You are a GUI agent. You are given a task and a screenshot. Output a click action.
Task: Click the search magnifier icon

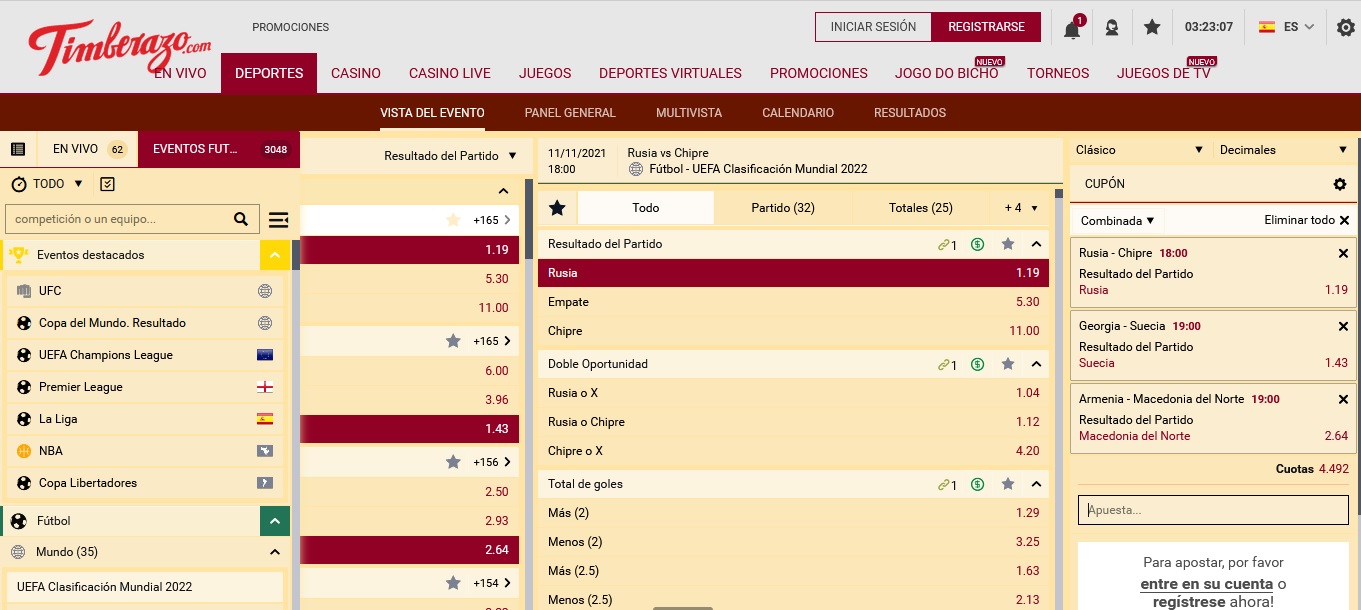(241, 219)
